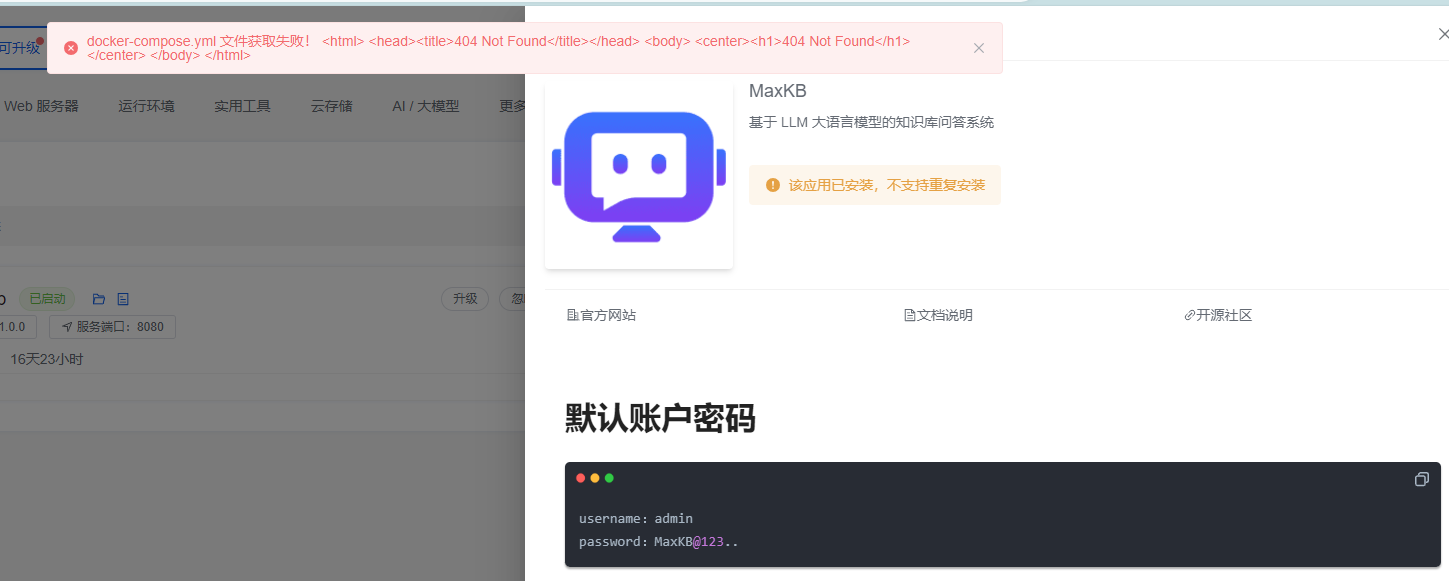Switch to the 运行环境 category tab

pyautogui.click(x=146, y=106)
